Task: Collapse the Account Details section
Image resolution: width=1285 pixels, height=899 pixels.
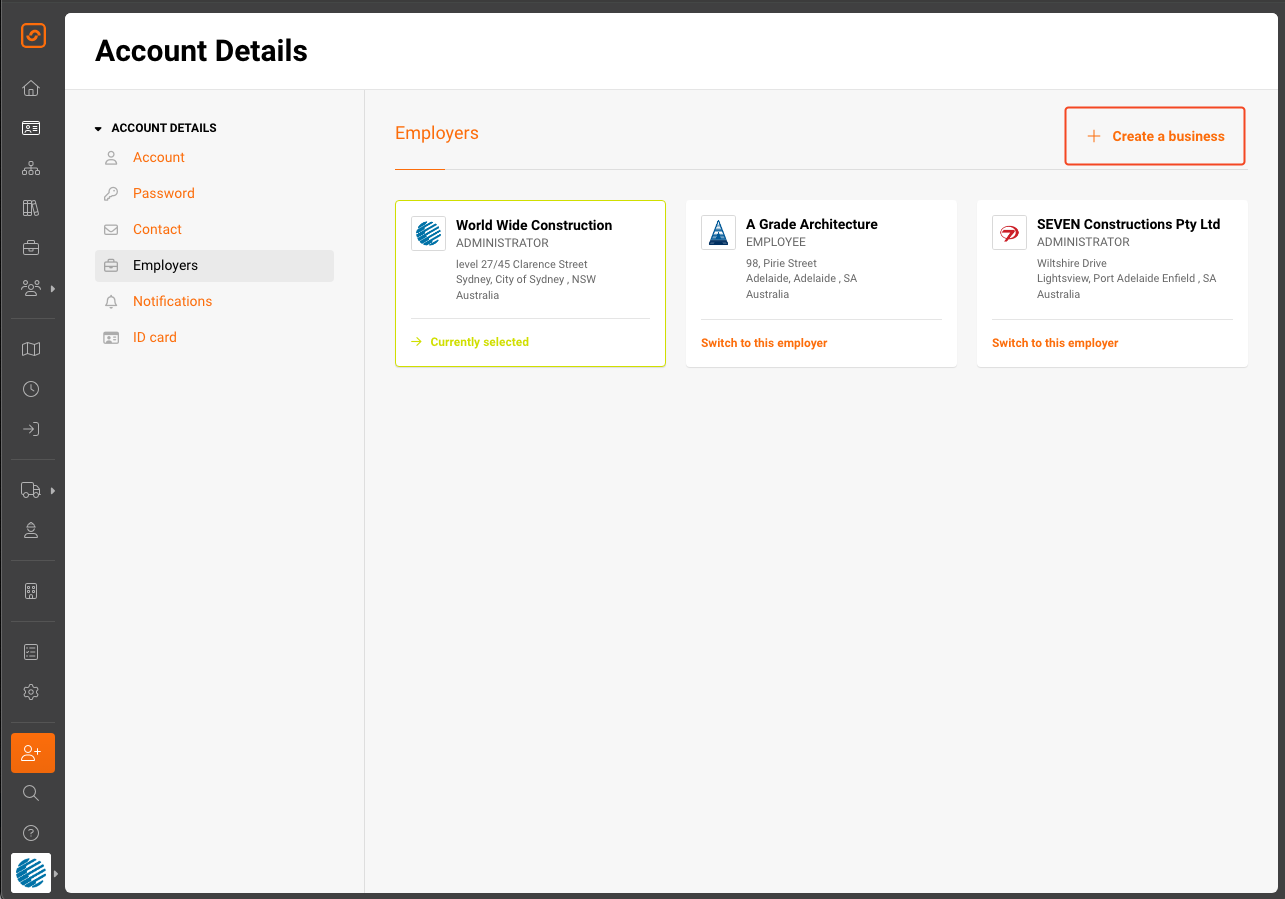Action: click(x=97, y=127)
